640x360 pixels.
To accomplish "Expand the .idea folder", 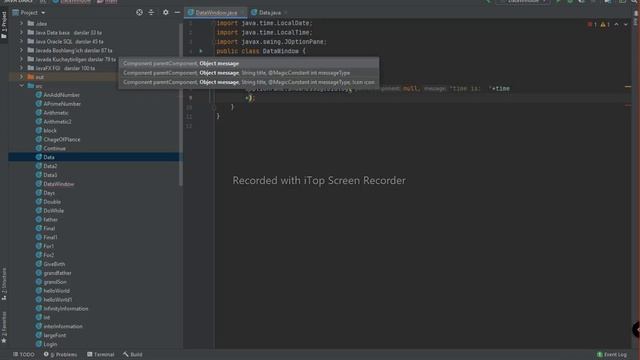I will tap(21, 24).
